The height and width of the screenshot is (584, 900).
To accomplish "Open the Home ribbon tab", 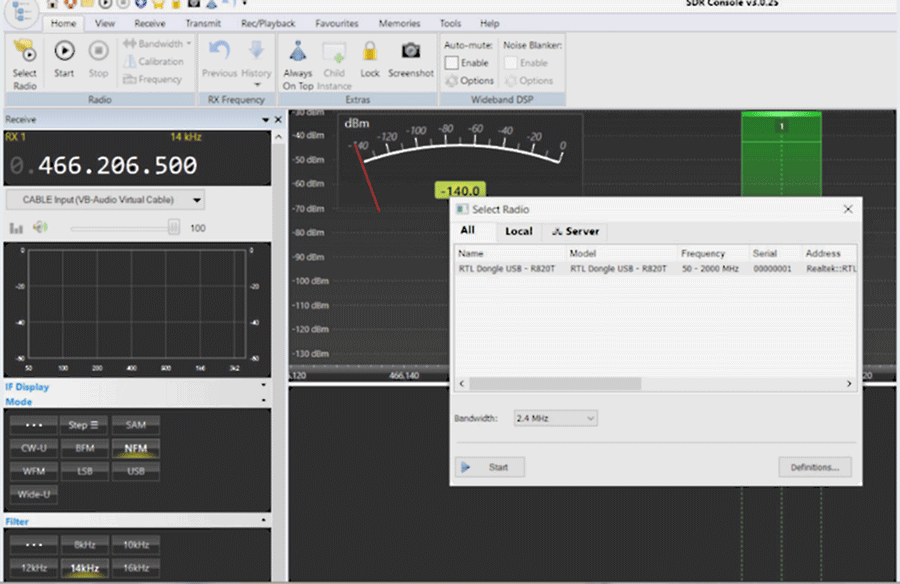I will tap(63, 24).
